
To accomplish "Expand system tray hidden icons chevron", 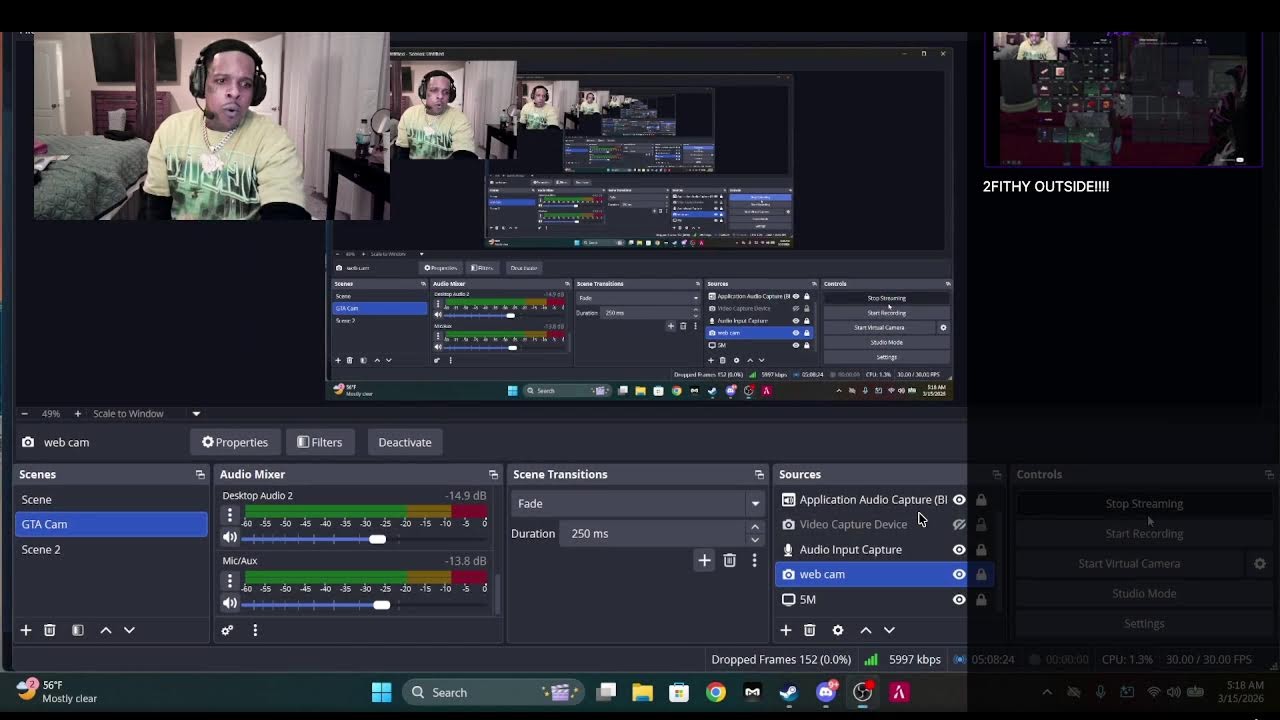I will pos(1047,692).
